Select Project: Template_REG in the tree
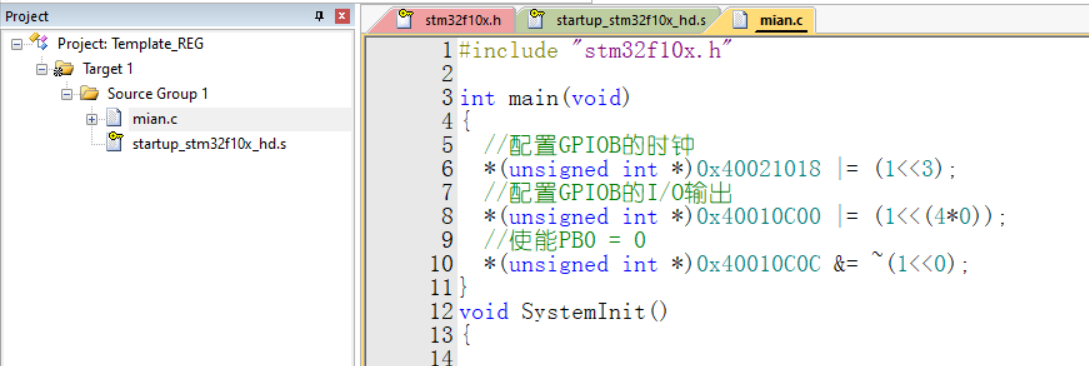1089x366 pixels. [x=131, y=44]
